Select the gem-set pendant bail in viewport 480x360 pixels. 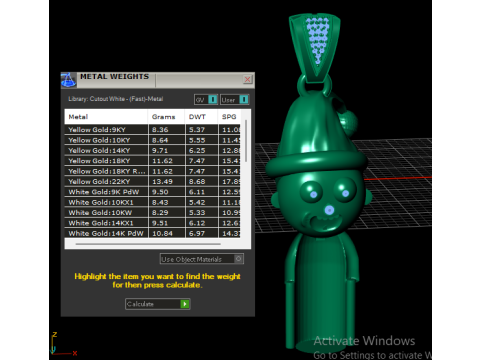[x=315, y=47]
